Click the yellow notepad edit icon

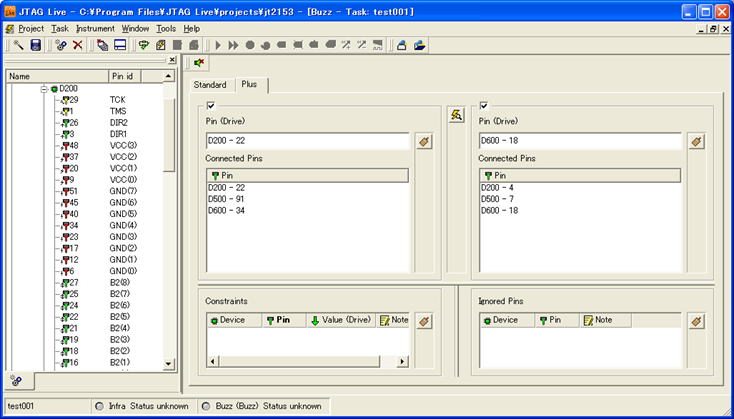point(161,45)
